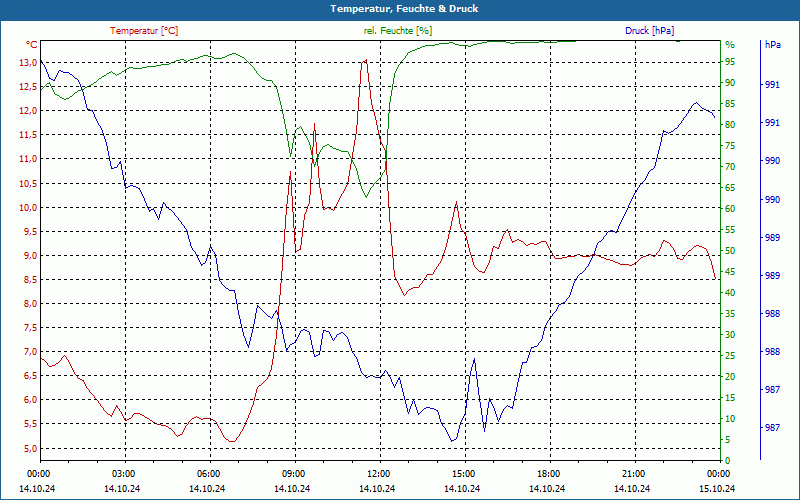This screenshot has height=500, width=800.
Task: Click the 55 humidity axis value
Action: coord(730,230)
